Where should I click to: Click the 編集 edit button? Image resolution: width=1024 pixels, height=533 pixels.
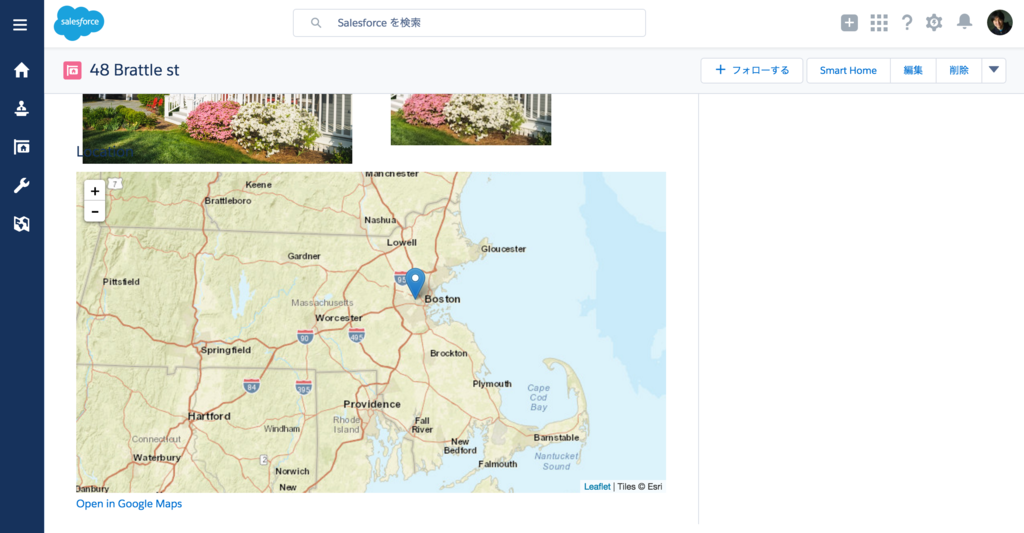coord(913,71)
